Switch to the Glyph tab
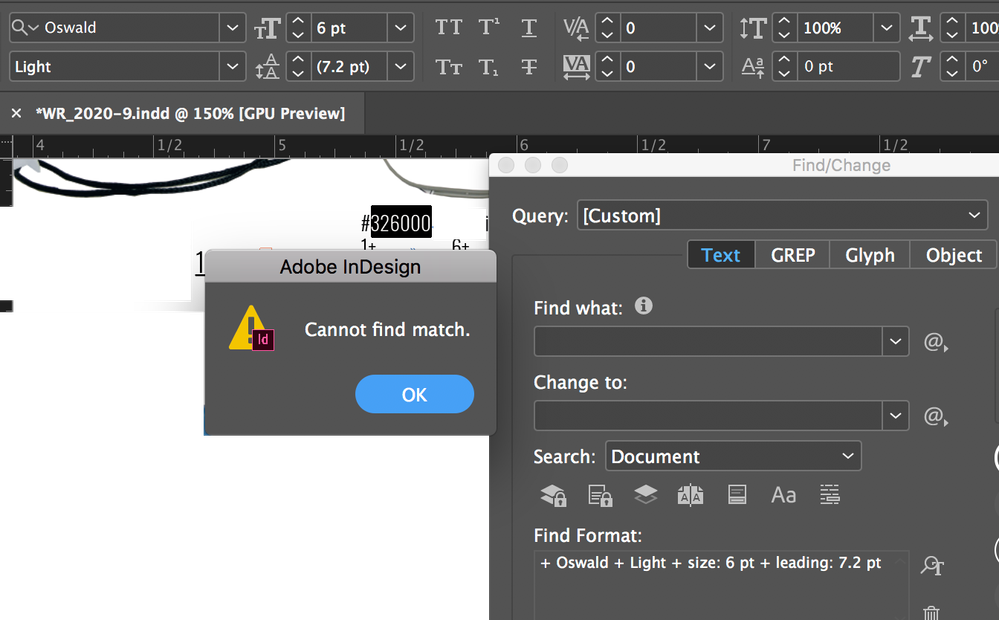999x620 pixels. [870, 255]
